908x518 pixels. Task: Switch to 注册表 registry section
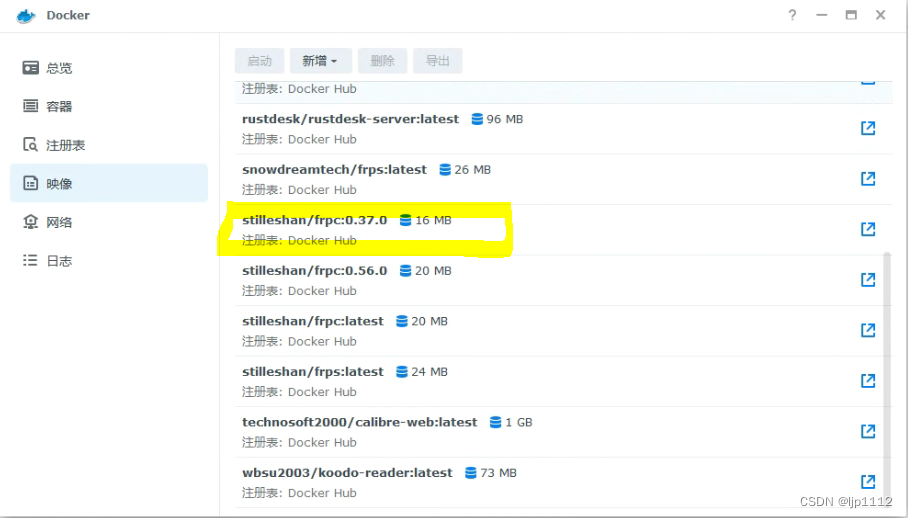pos(109,145)
